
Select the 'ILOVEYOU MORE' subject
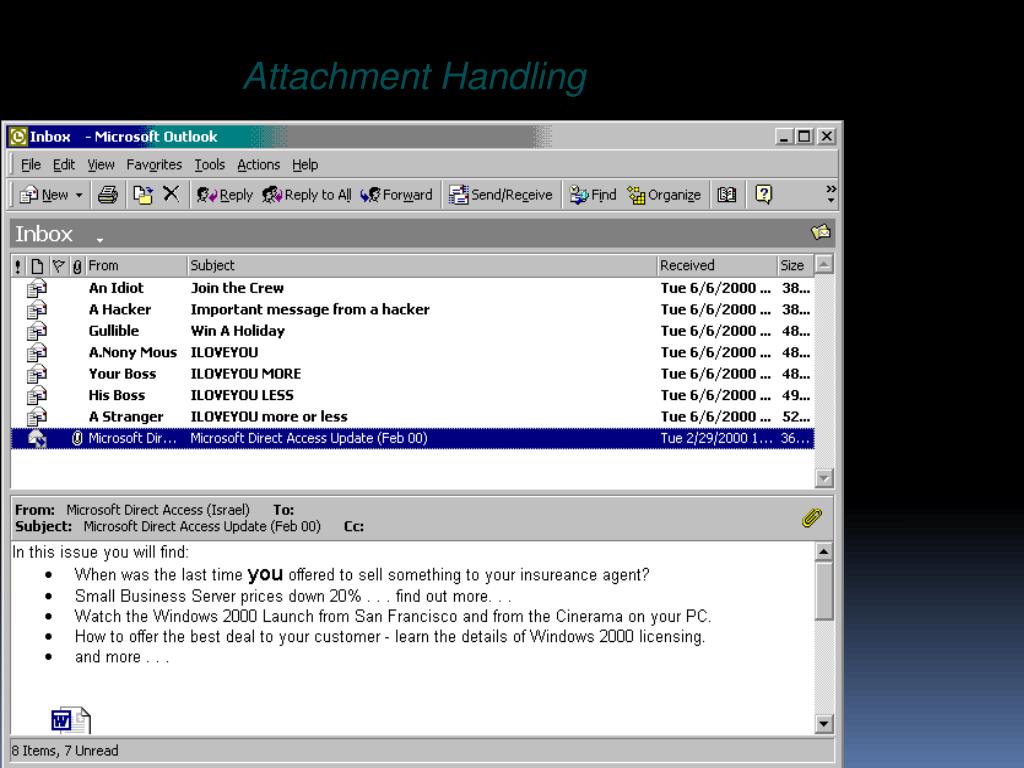tap(246, 374)
